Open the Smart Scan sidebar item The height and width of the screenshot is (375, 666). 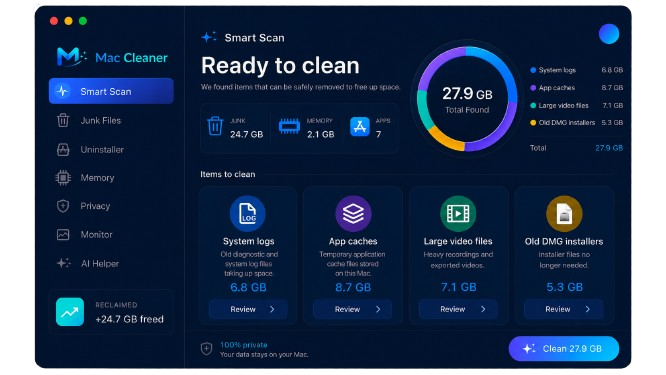tap(111, 91)
